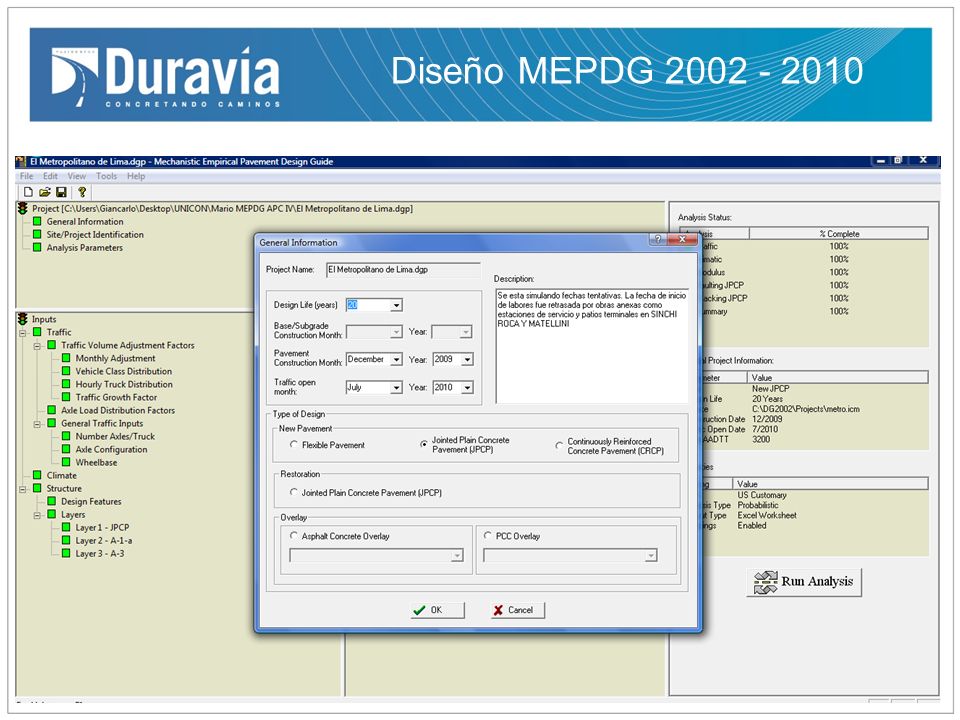Click the traffic light icon beside Inputs

(x=23, y=319)
